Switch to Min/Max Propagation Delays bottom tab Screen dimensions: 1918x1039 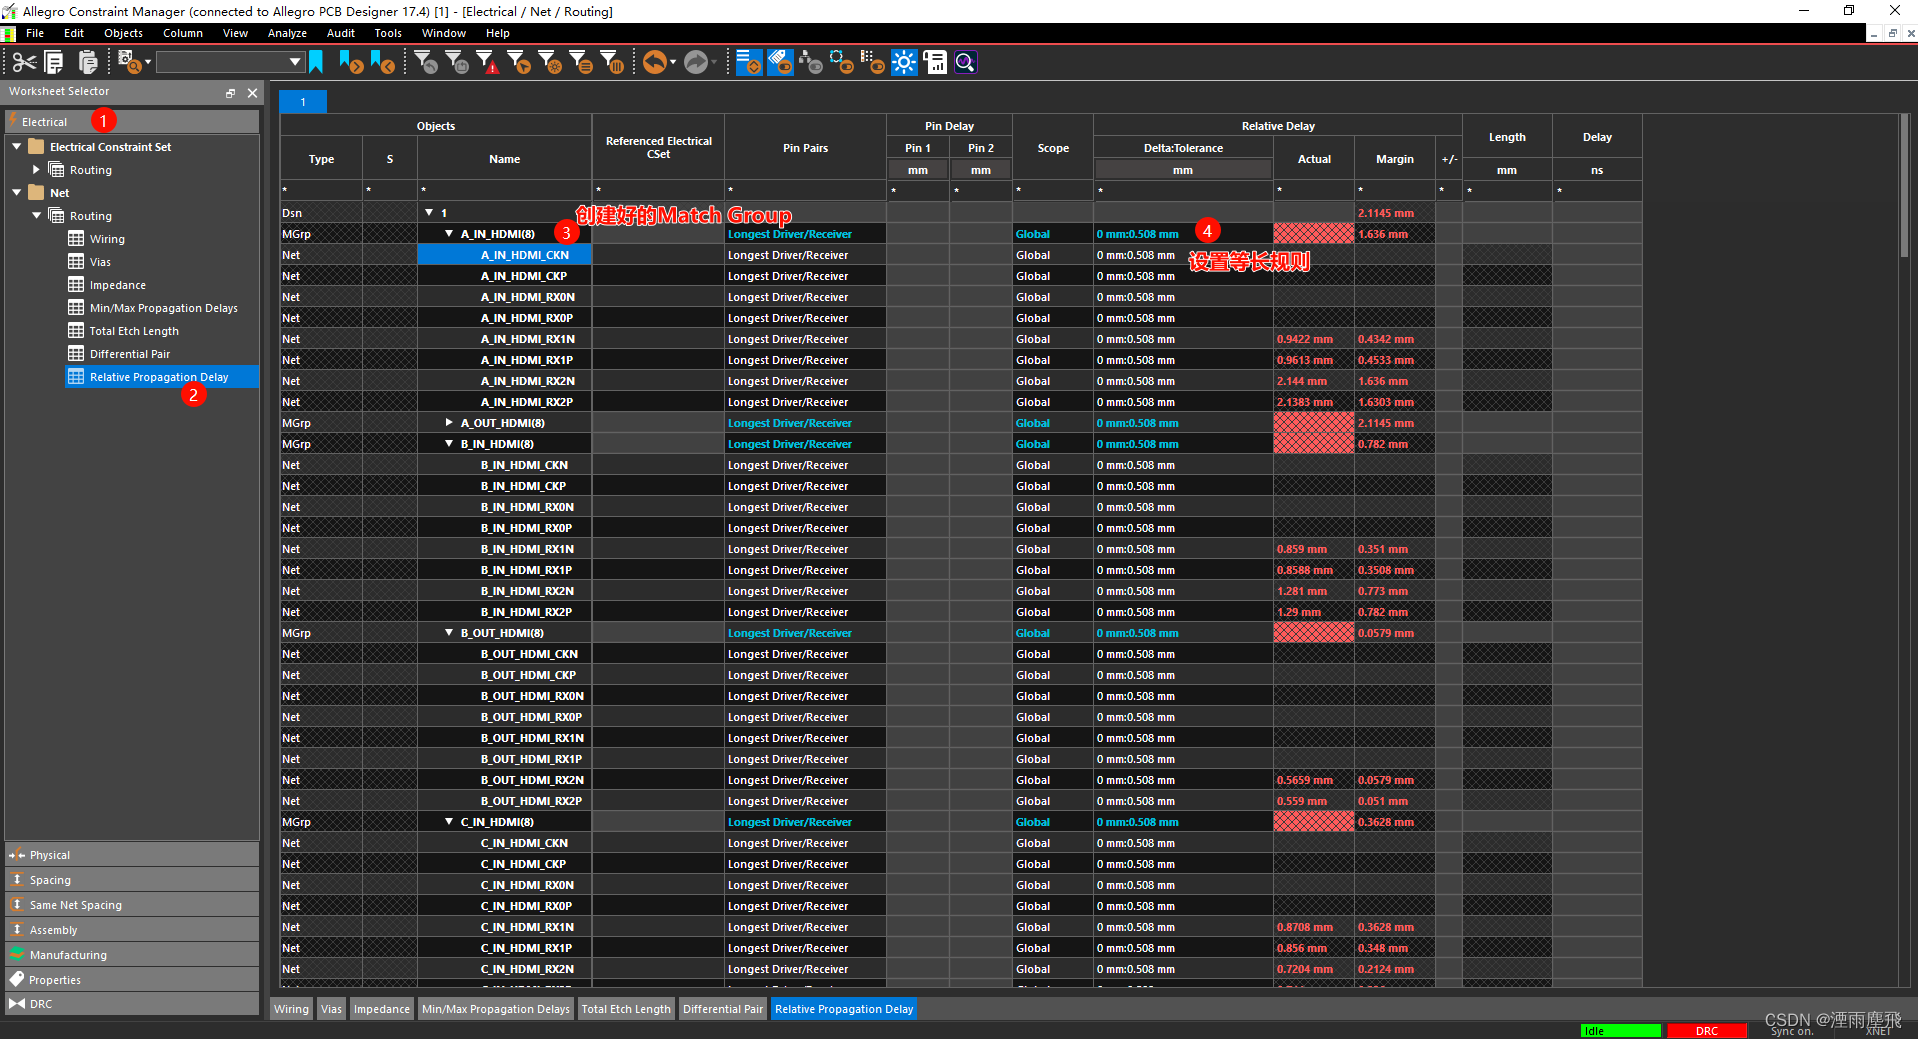(x=496, y=1009)
